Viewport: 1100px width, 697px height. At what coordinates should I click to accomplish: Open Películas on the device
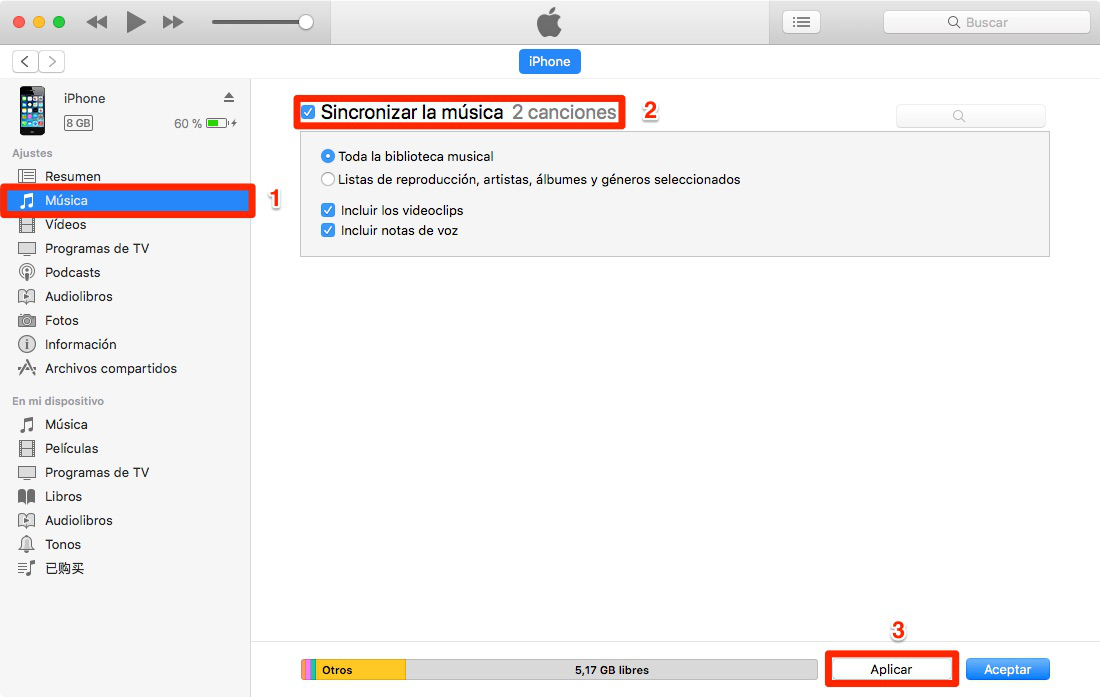(72, 448)
